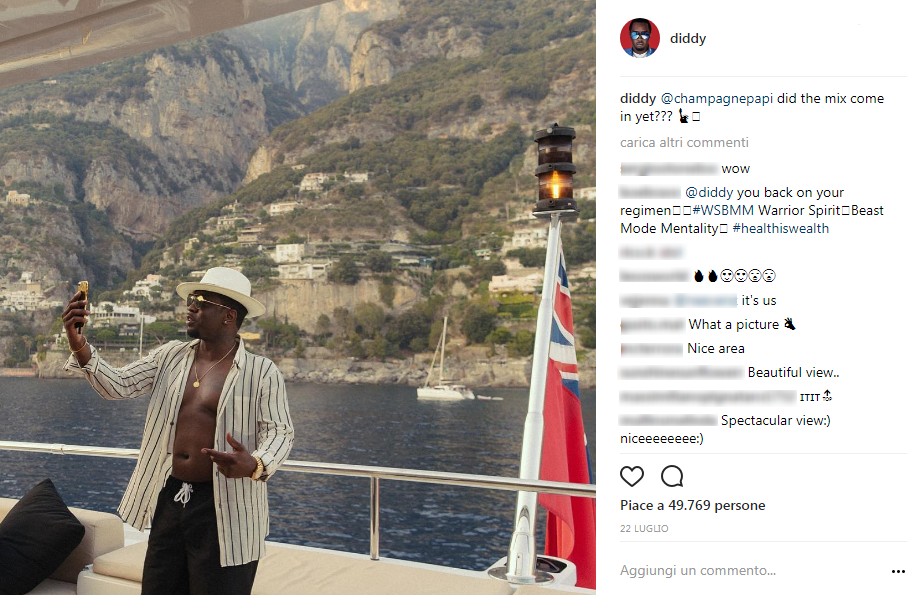Click the diddy username in the caption
Image resolution: width=913 pixels, height=595 pixels.
(638, 98)
